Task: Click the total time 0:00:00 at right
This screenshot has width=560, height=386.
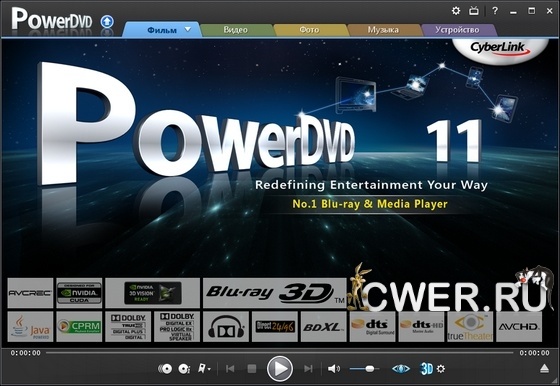Action: 534,353
